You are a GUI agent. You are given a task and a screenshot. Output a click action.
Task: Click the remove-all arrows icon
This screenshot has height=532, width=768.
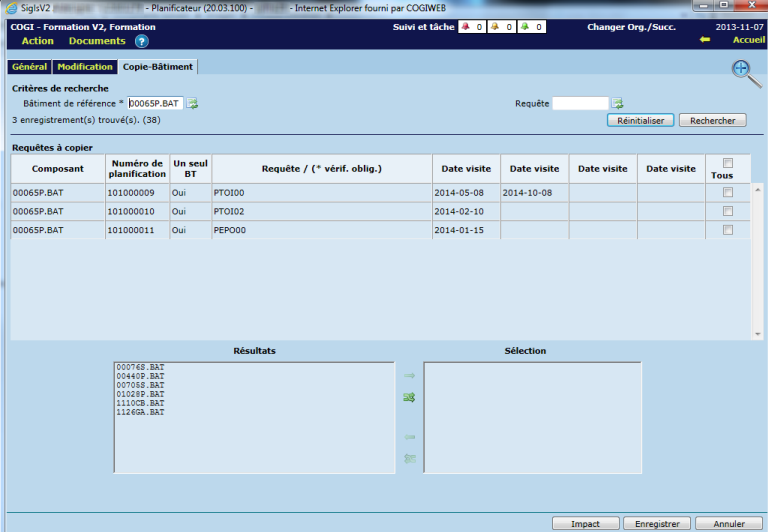click(409, 458)
